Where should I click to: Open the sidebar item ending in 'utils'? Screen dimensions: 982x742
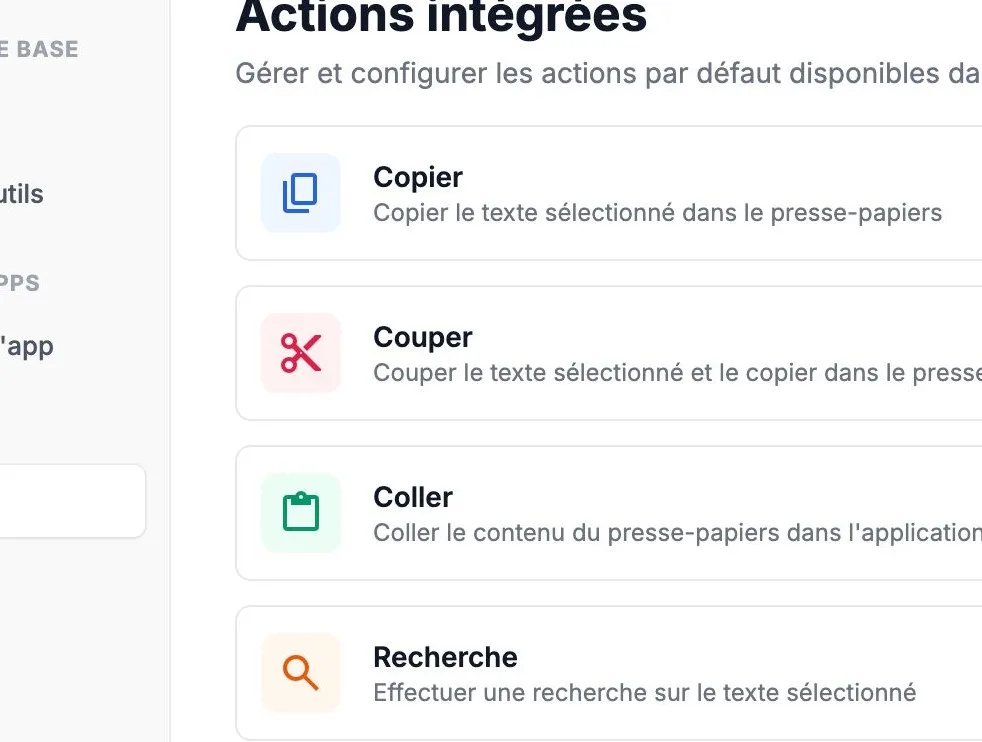21,194
